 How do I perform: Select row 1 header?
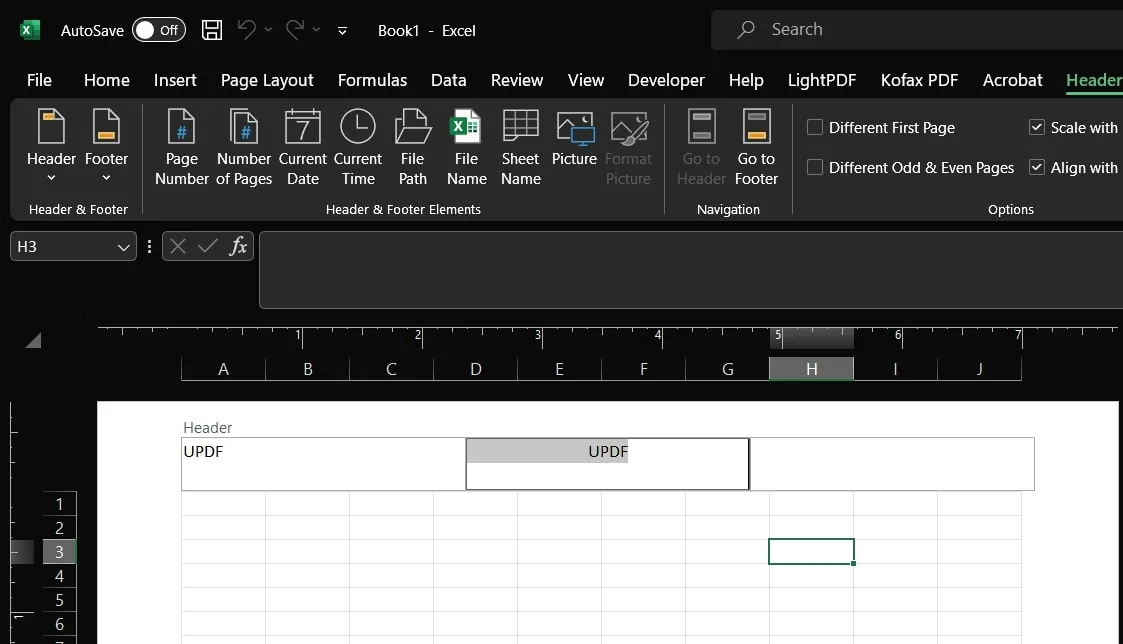point(59,504)
